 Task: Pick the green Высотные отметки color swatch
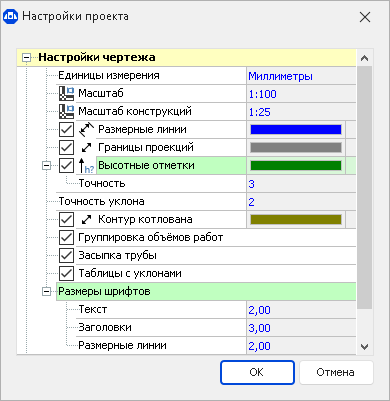(296, 166)
